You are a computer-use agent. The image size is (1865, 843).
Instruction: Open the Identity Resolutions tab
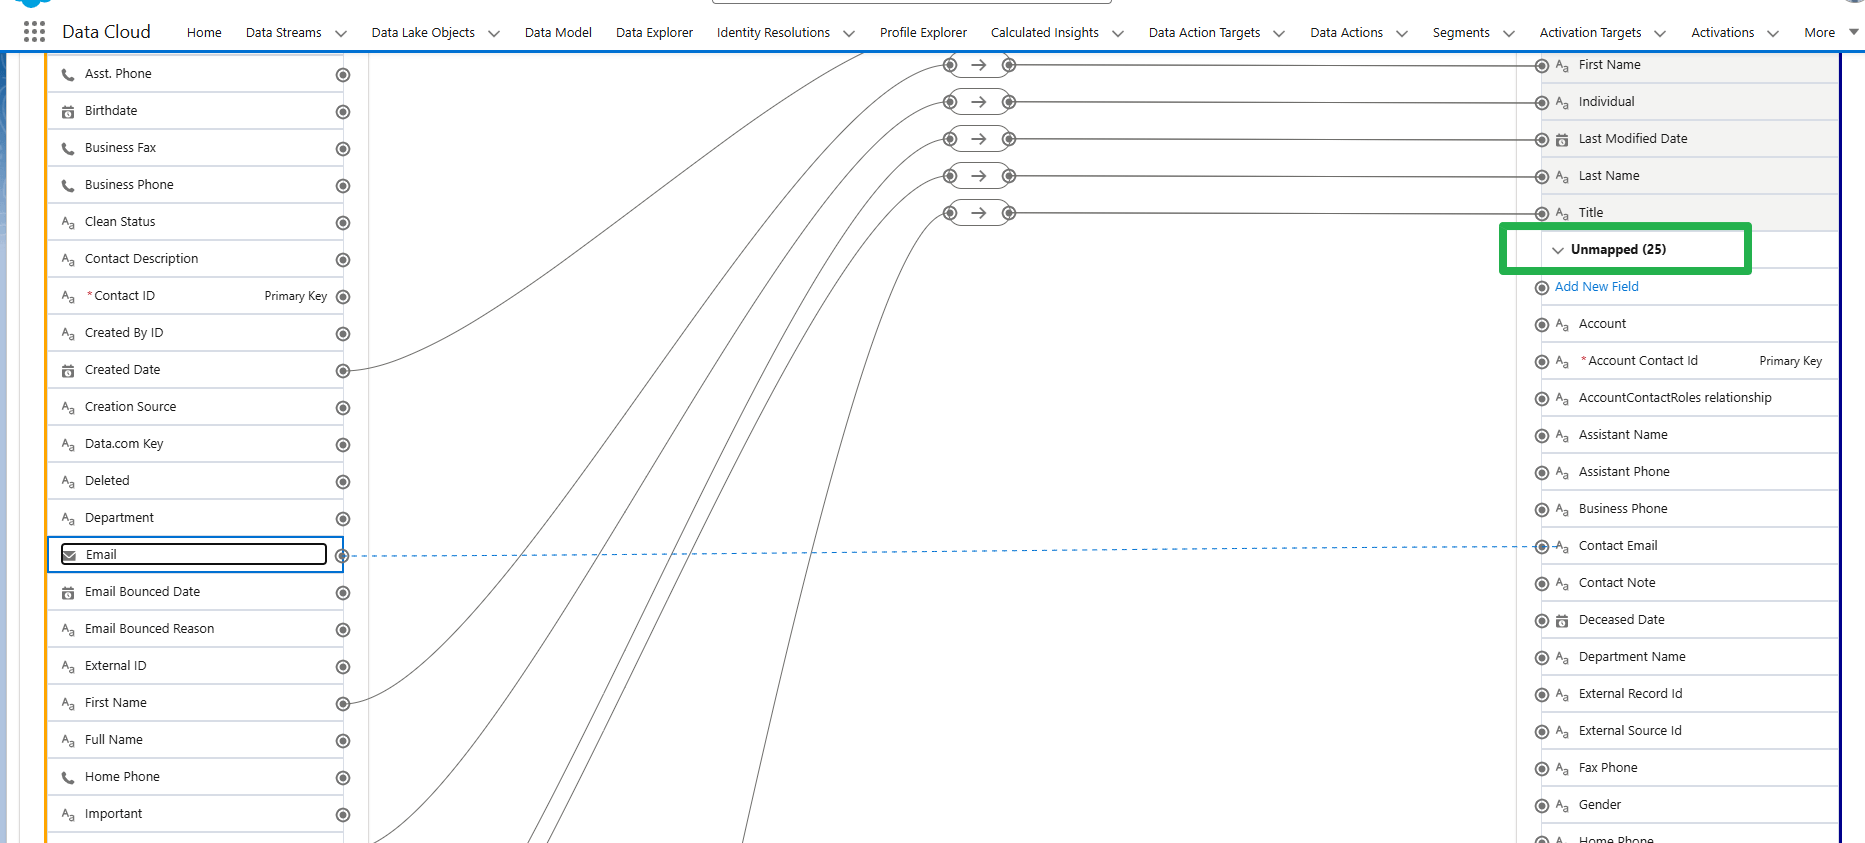(x=773, y=33)
